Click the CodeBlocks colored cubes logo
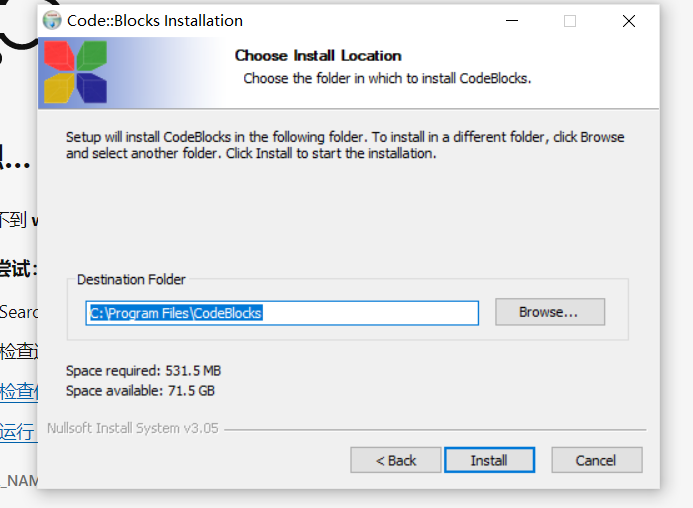693x508 pixels. pyautogui.click(x=76, y=72)
